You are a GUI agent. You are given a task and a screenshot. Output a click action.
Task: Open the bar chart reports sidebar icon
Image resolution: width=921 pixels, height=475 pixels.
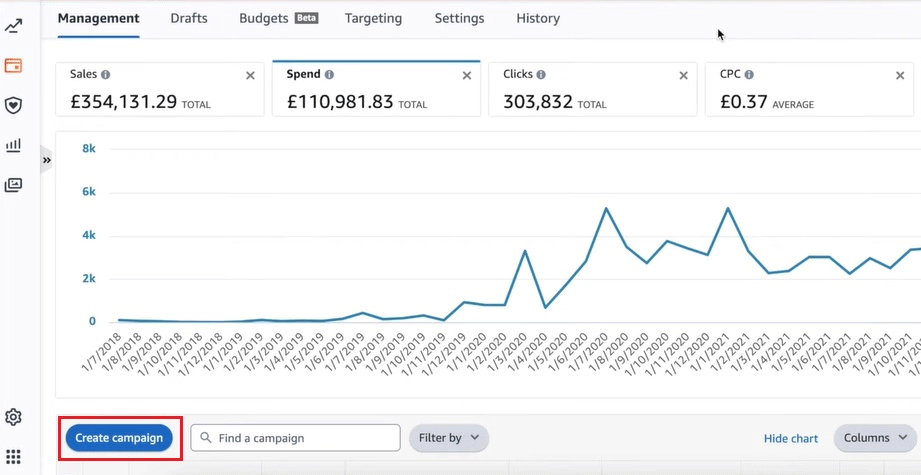click(14, 146)
